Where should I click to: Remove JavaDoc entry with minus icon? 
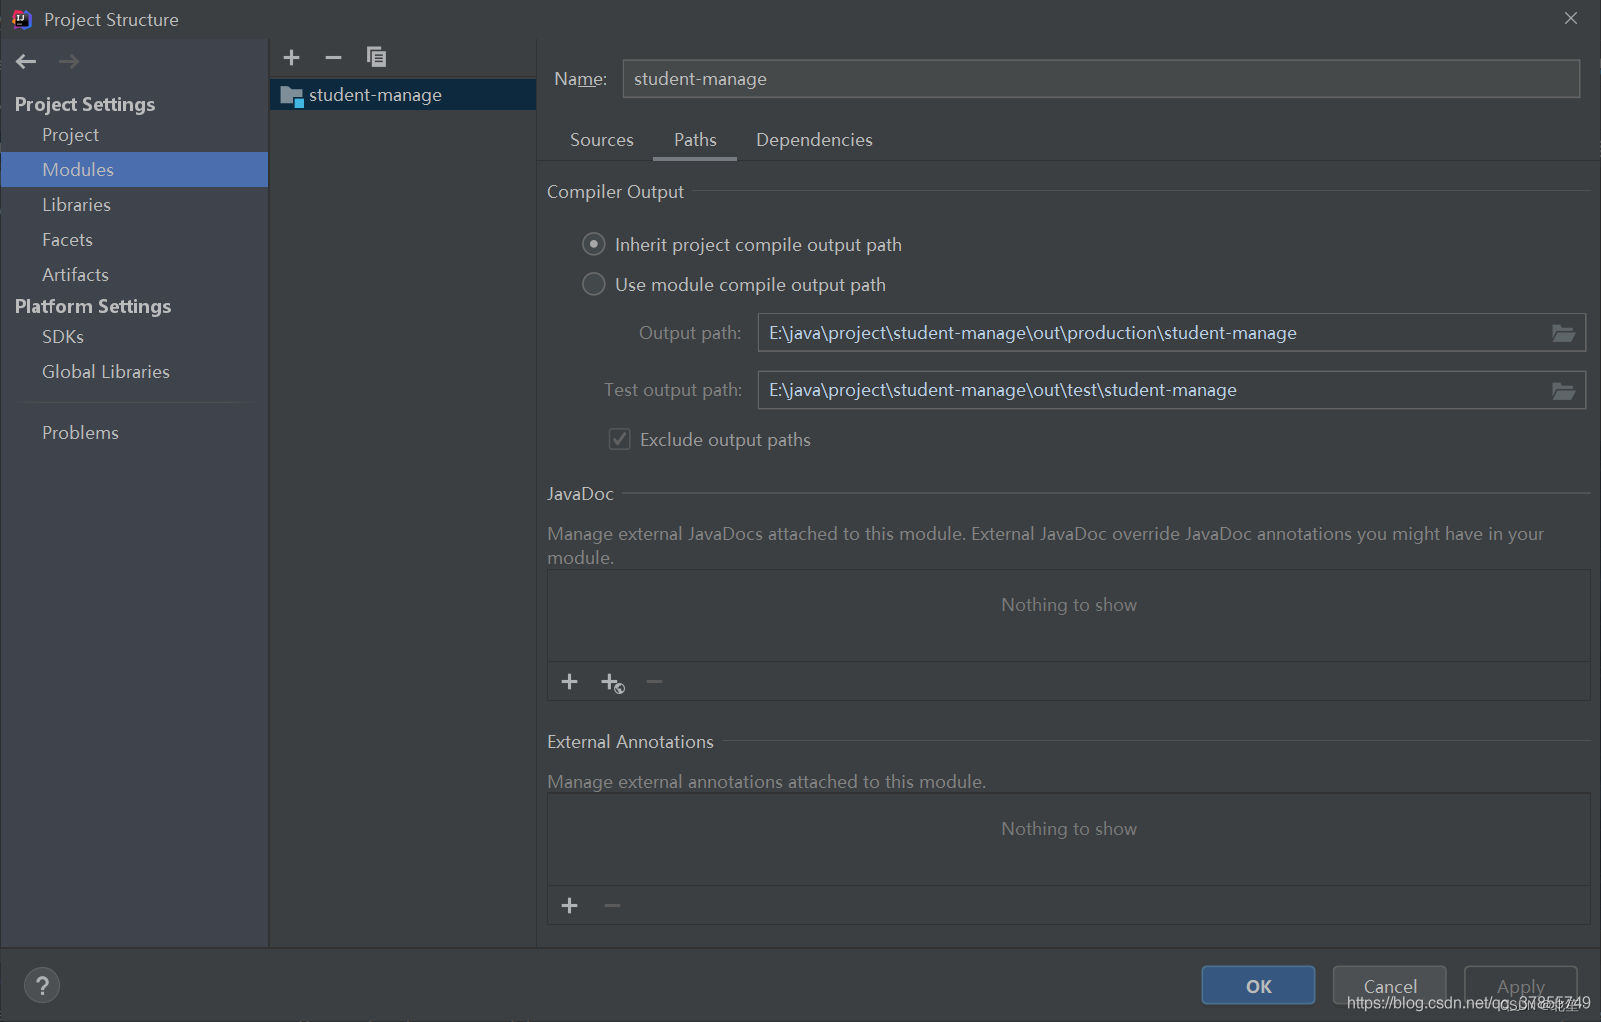pos(654,681)
